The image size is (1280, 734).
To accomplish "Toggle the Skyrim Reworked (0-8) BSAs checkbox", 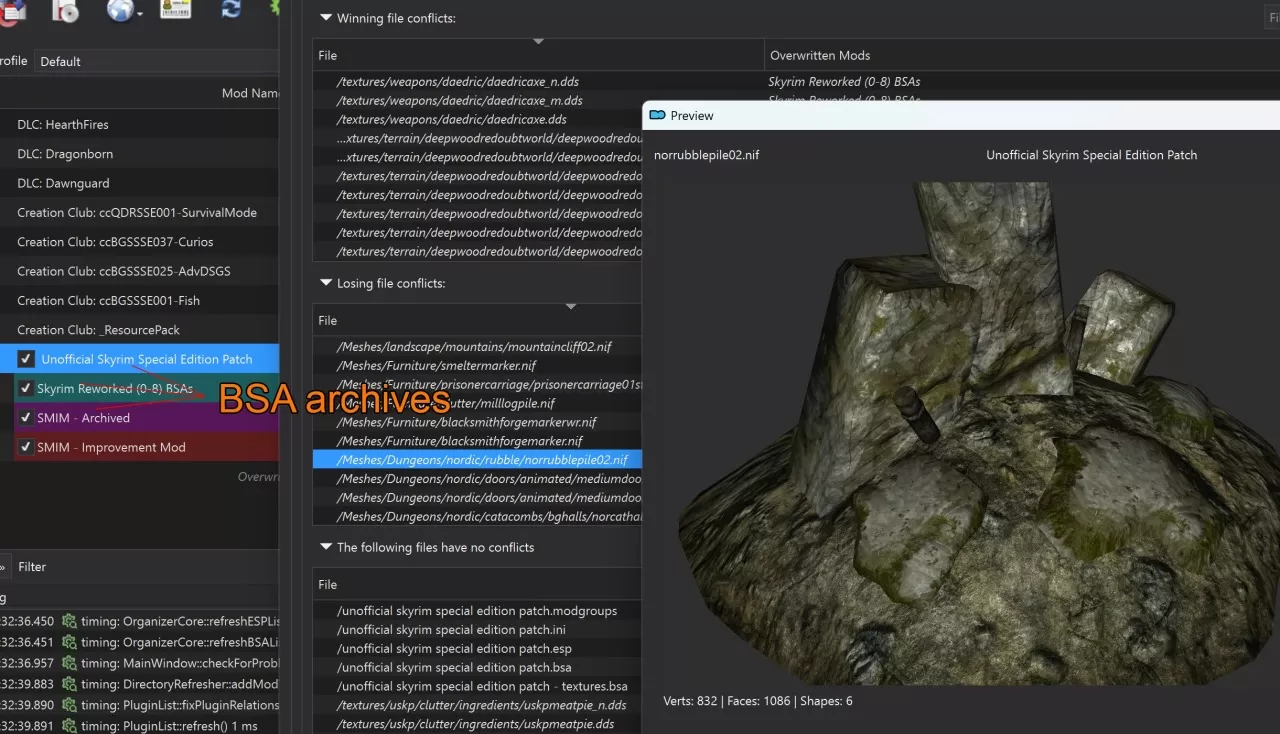I will click(x=26, y=388).
